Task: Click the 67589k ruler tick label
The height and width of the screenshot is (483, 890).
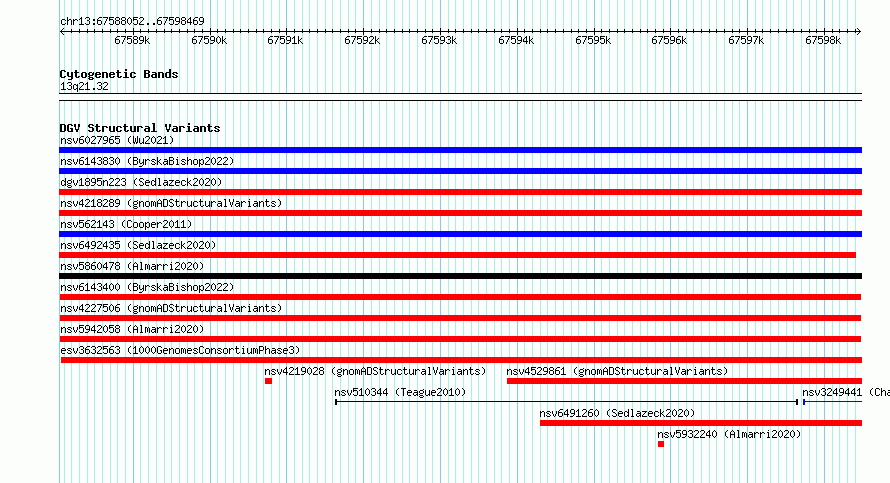Action: (132, 40)
